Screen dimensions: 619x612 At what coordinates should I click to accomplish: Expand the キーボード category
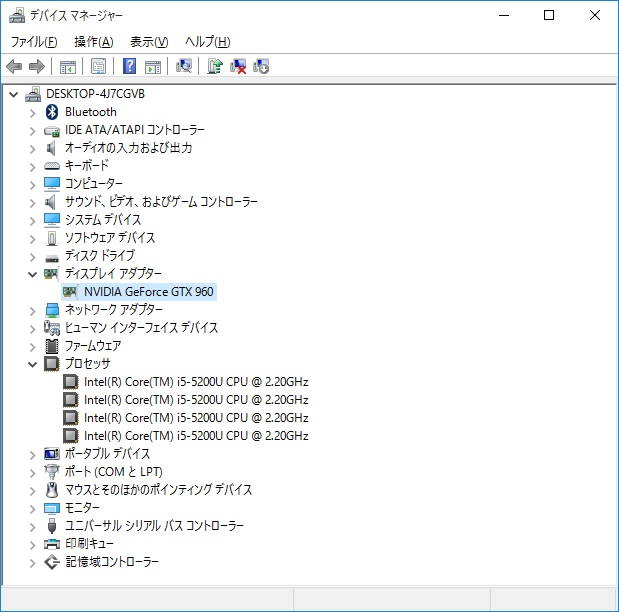(x=33, y=166)
